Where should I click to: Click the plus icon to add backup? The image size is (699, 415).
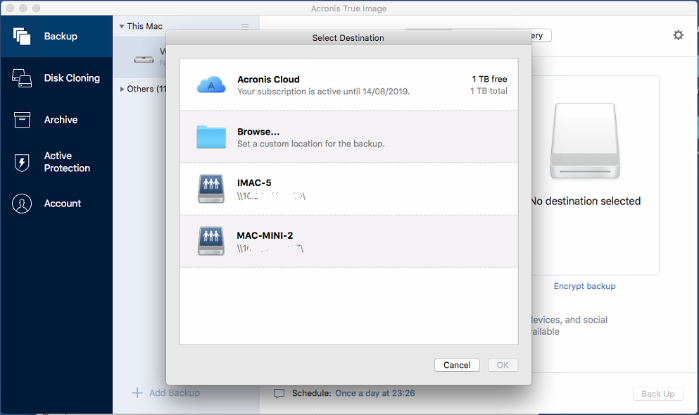pyautogui.click(x=137, y=393)
